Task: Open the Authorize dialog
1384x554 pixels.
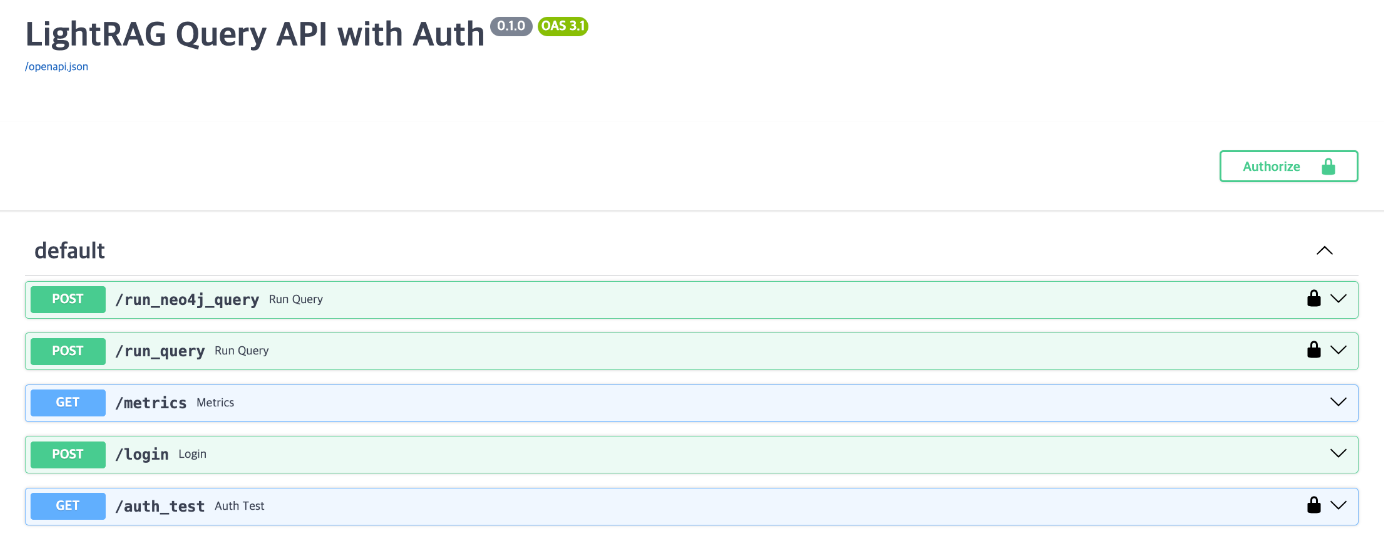Action: coord(1288,166)
